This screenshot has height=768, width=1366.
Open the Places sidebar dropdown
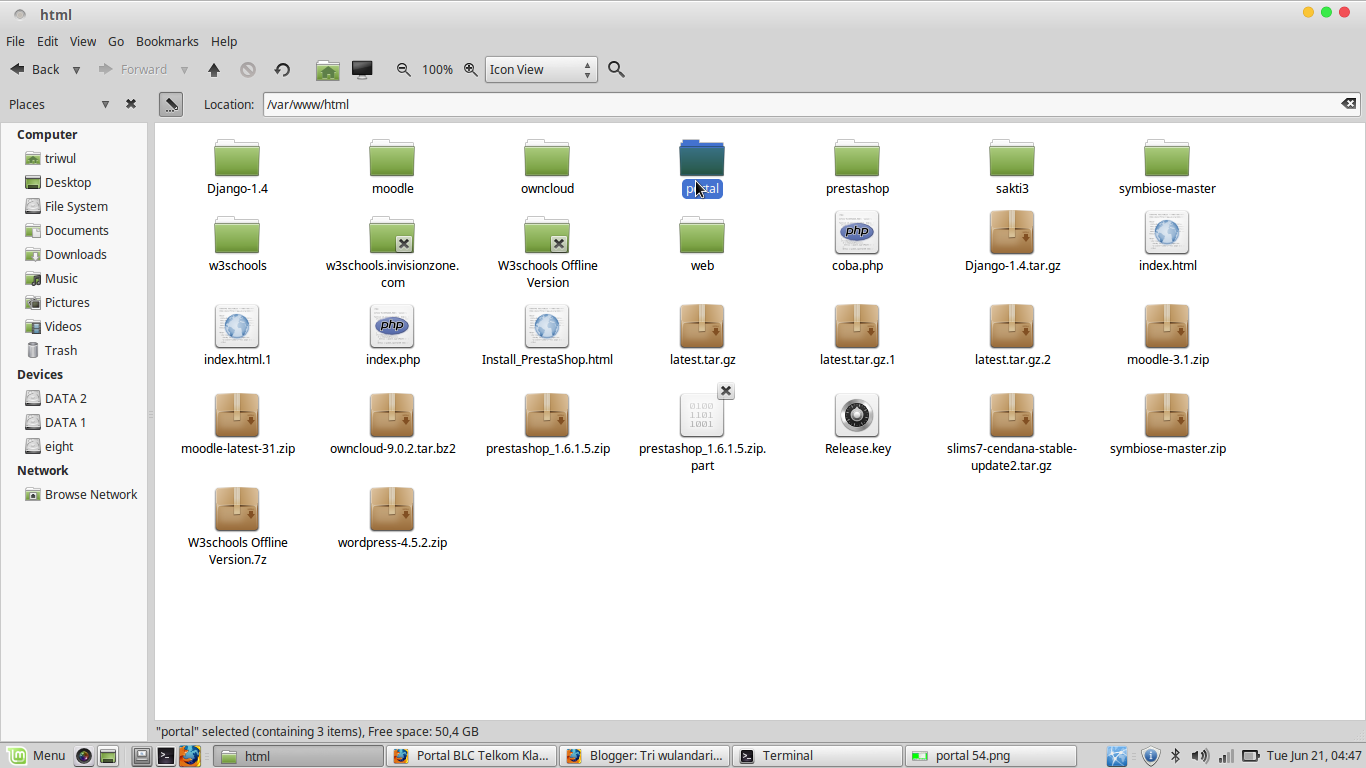tap(104, 104)
